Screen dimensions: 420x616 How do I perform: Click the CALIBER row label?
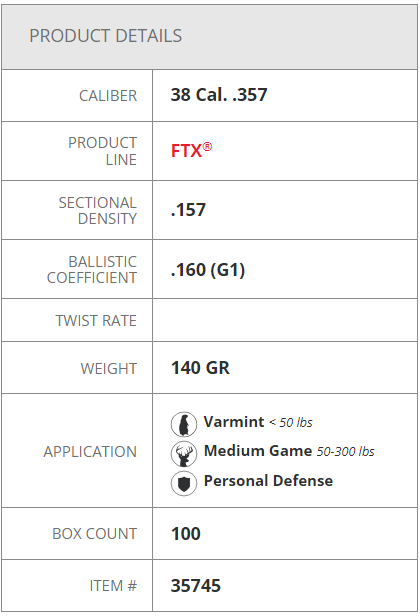tap(108, 96)
